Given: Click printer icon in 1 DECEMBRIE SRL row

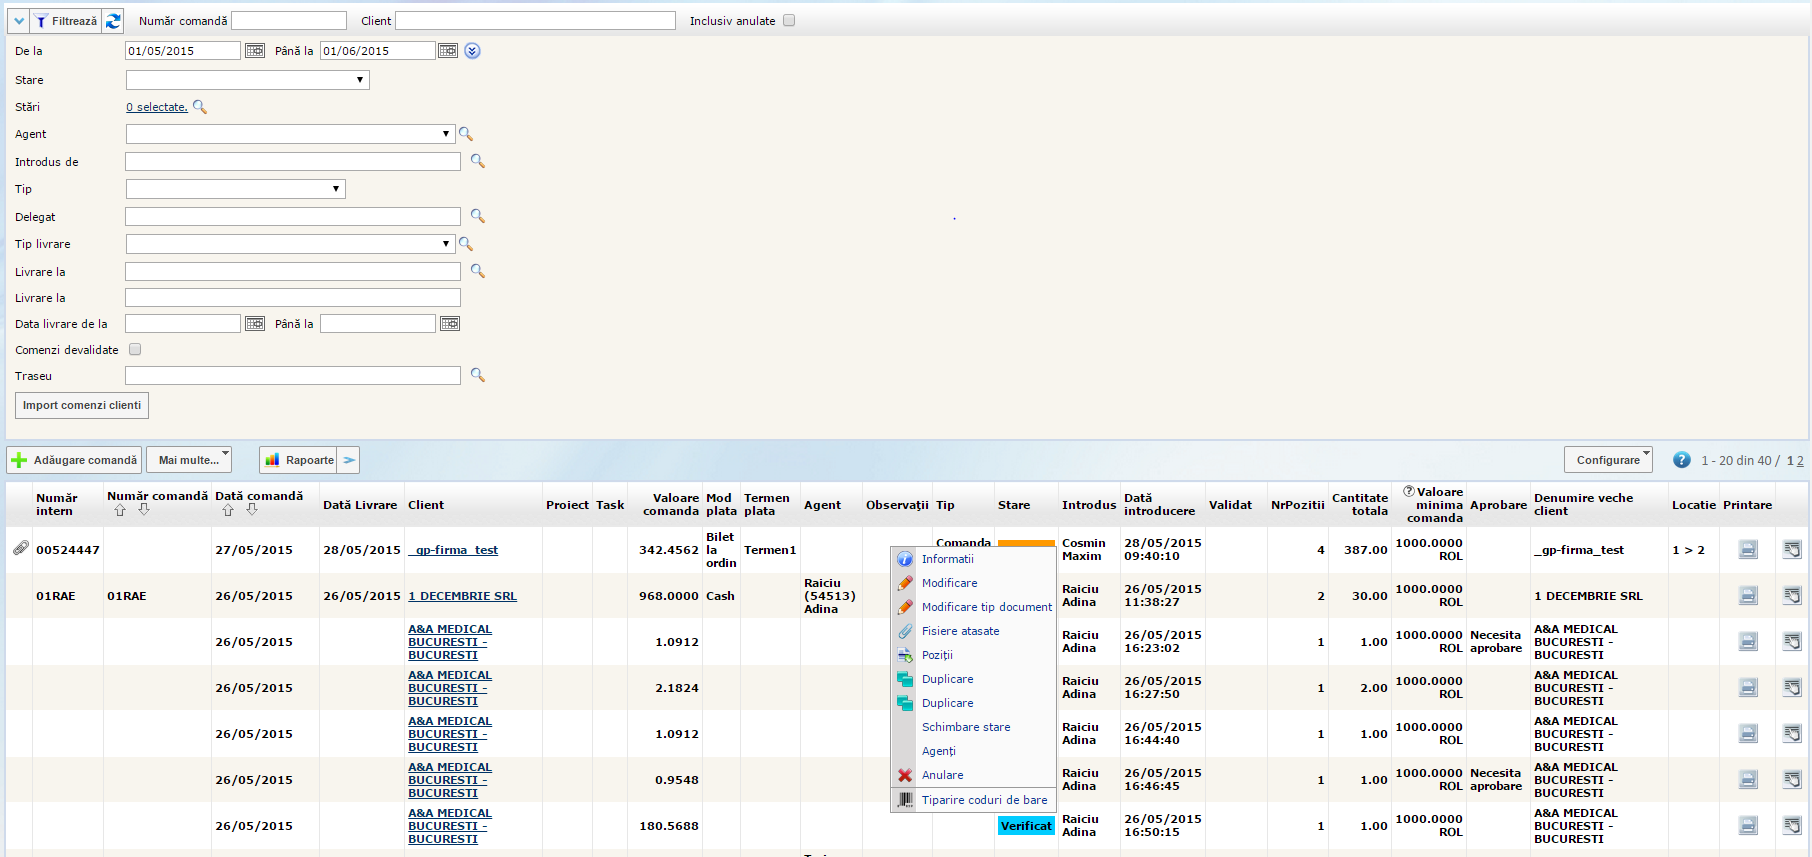Looking at the screenshot, I should point(1748,596).
